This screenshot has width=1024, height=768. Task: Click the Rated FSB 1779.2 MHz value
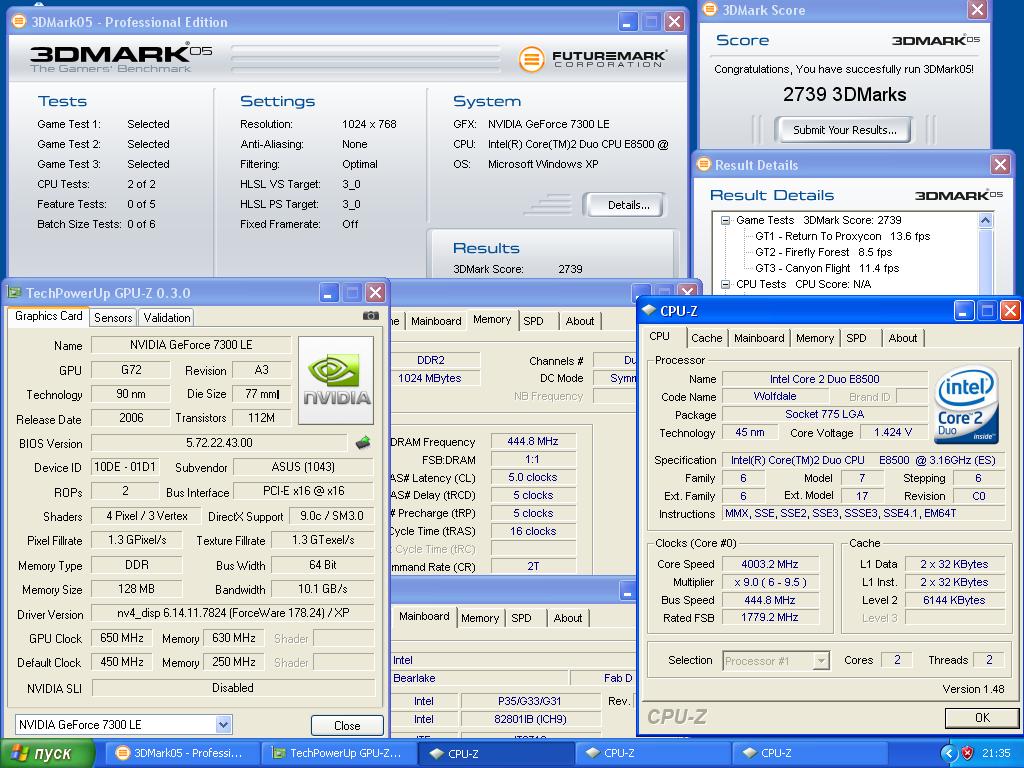point(769,617)
